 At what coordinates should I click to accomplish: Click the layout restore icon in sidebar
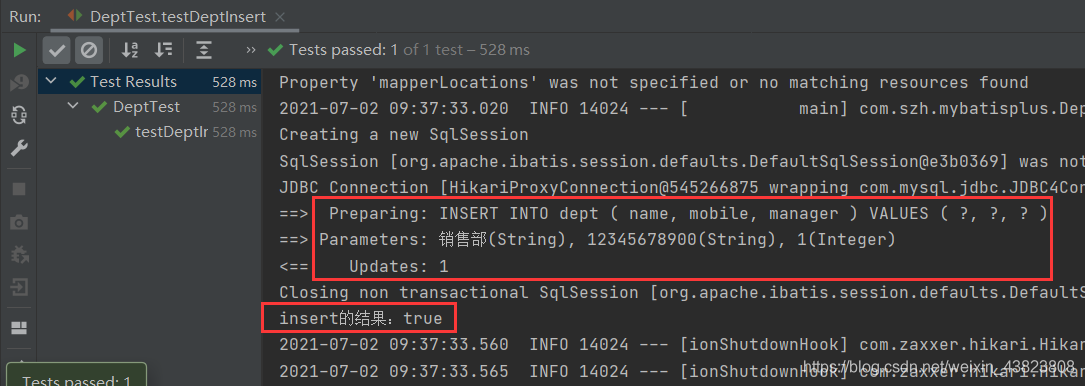(x=19, y=327)
